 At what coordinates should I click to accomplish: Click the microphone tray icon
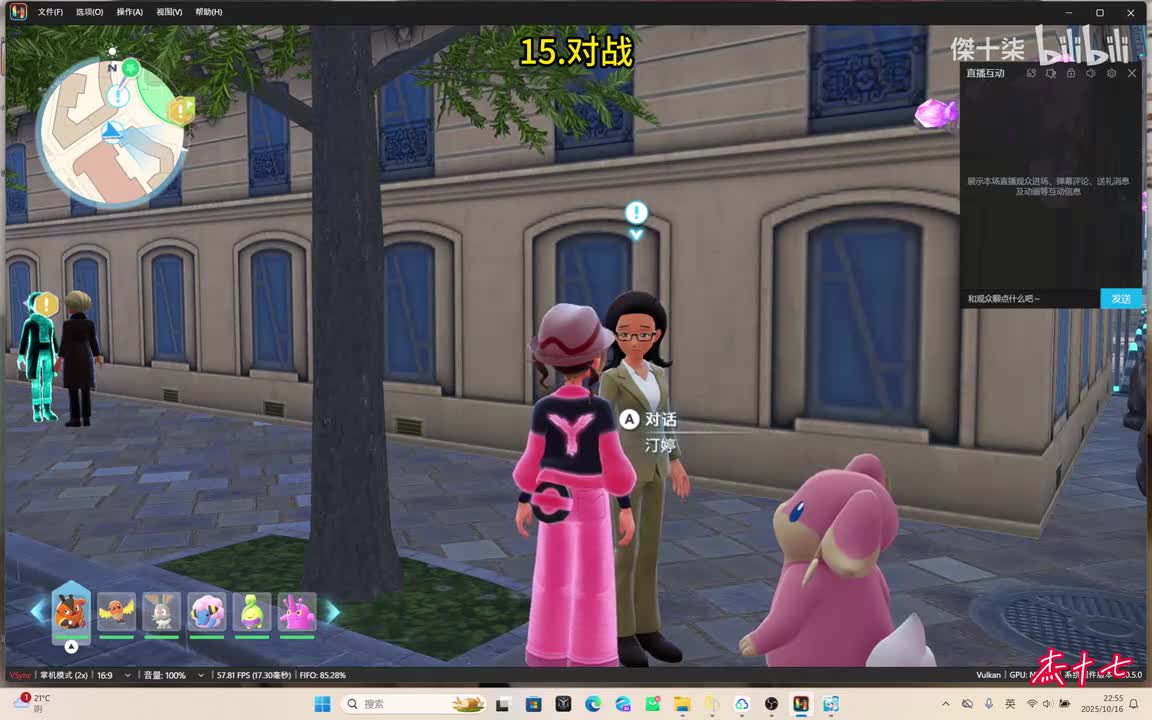point(989,704)
